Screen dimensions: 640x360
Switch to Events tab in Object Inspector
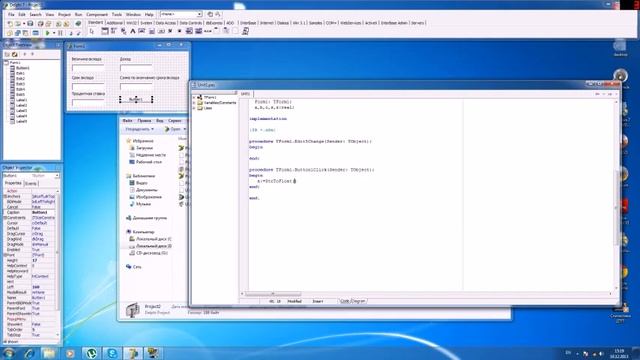pyautogui.click(x=31, y=184)
